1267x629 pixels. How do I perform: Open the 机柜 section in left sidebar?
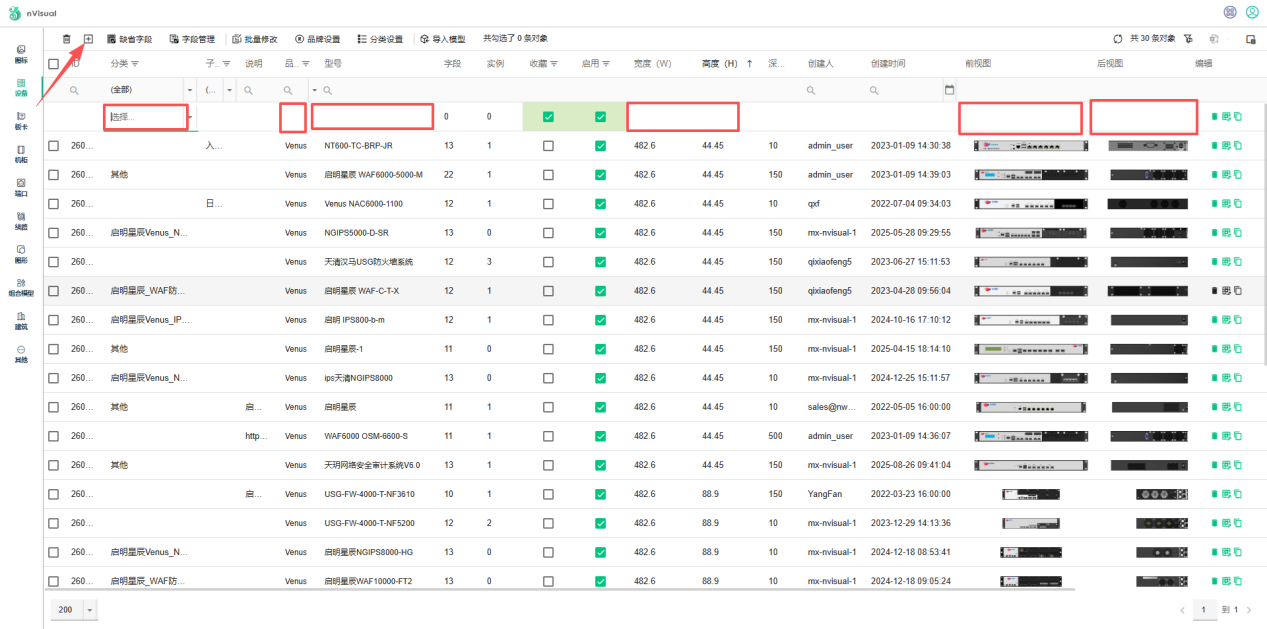[x=21, y=154]
